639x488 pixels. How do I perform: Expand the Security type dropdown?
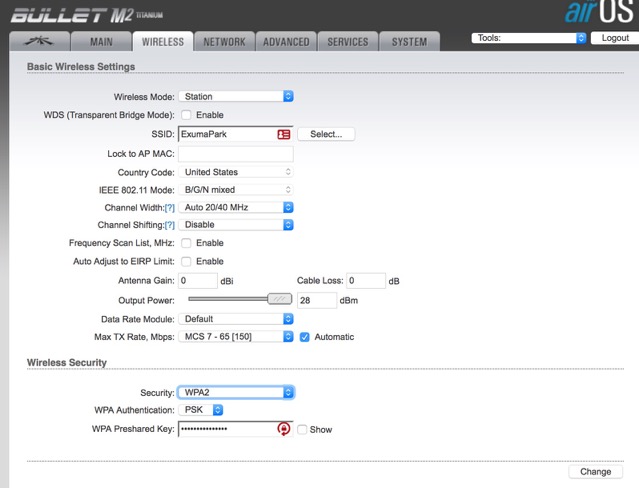pos(236,393)
